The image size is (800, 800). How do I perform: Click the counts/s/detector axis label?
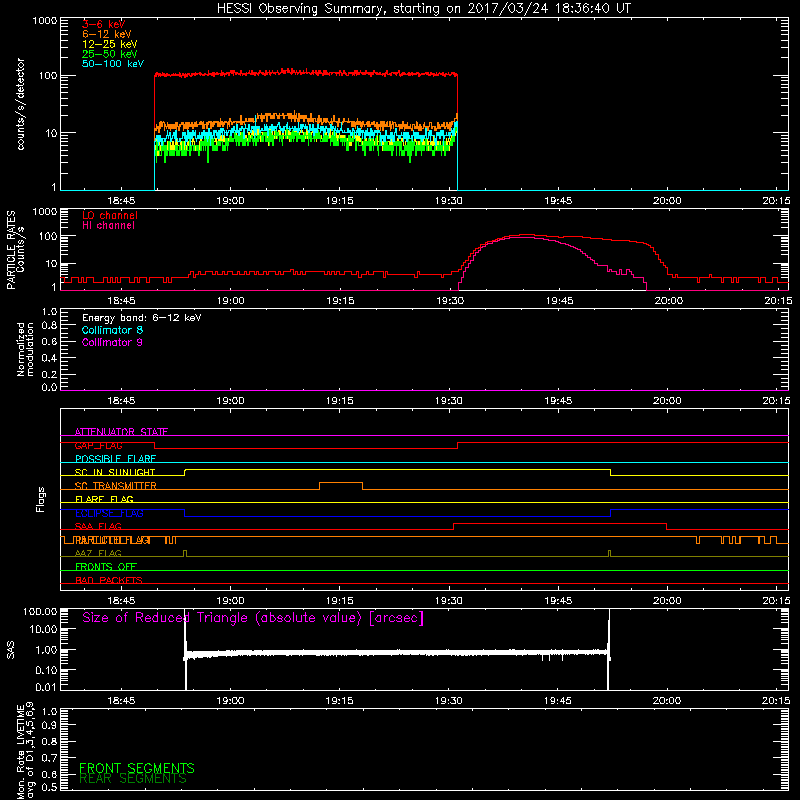(x=21, y=104)
